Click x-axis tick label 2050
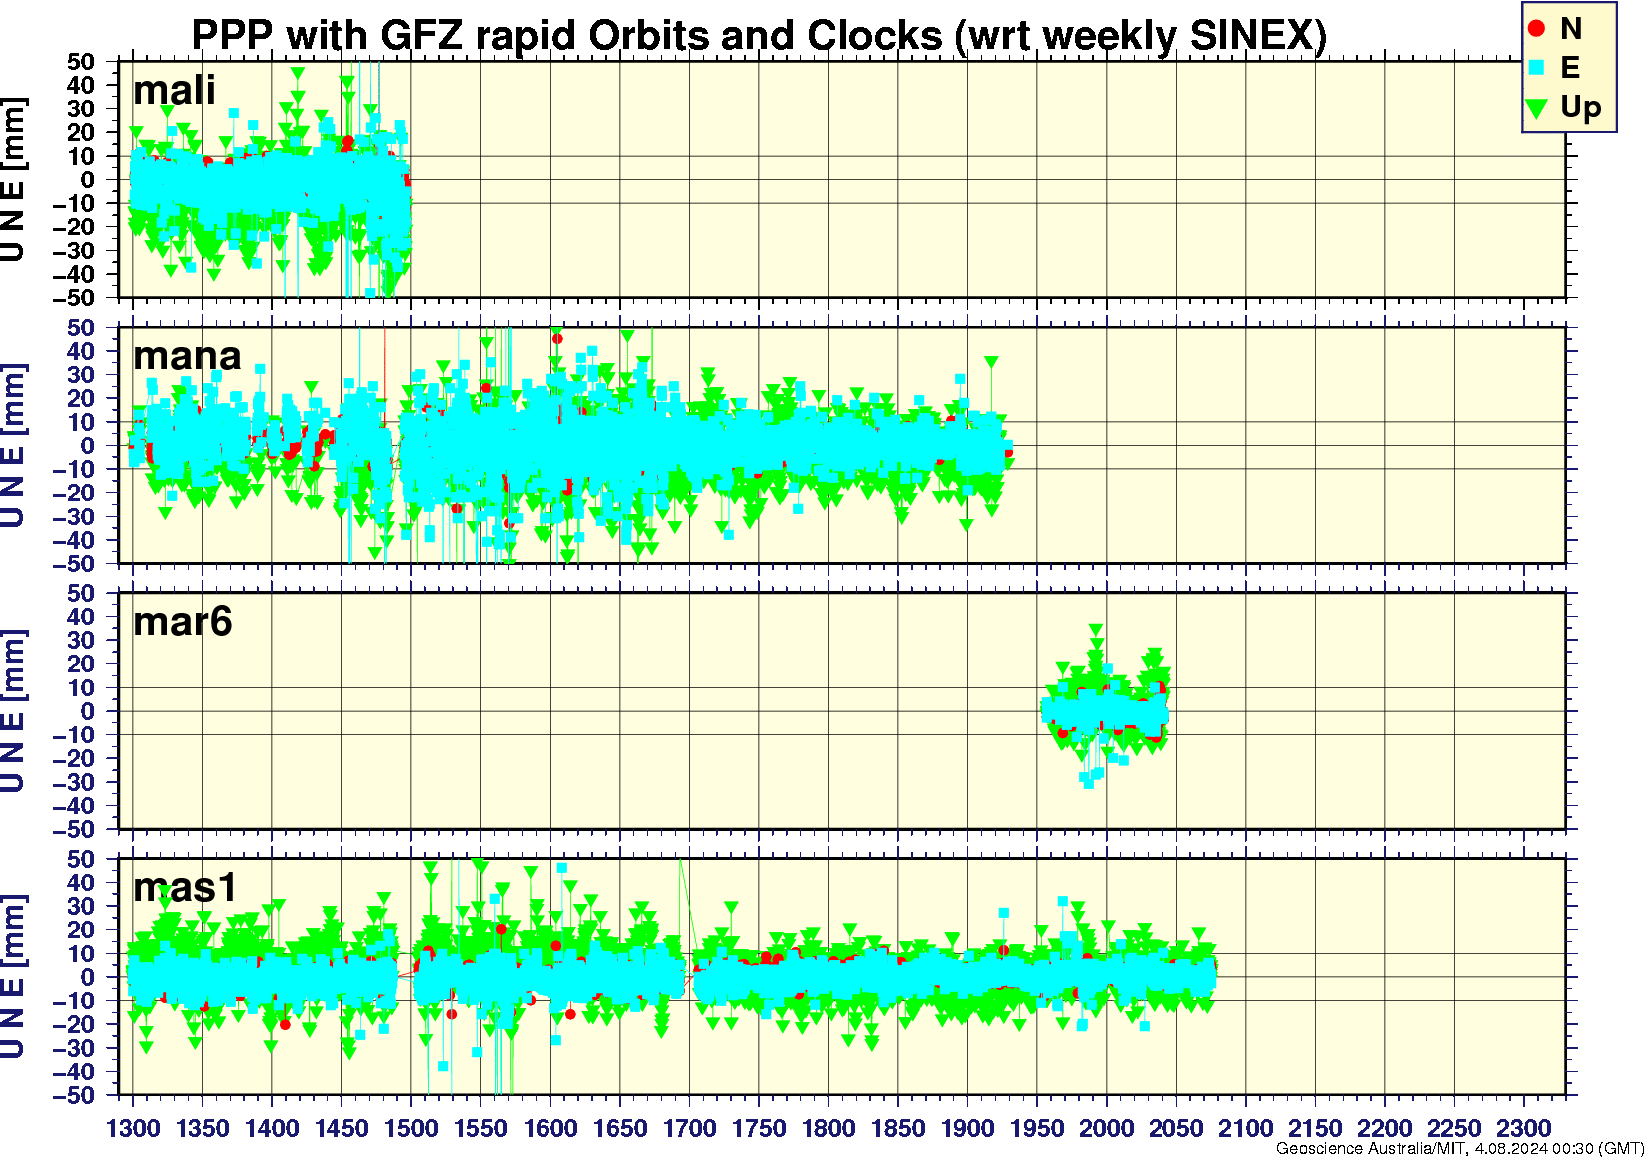The width and height of the screenshot is (1644, 1158). click(x=1176, y=1128)
